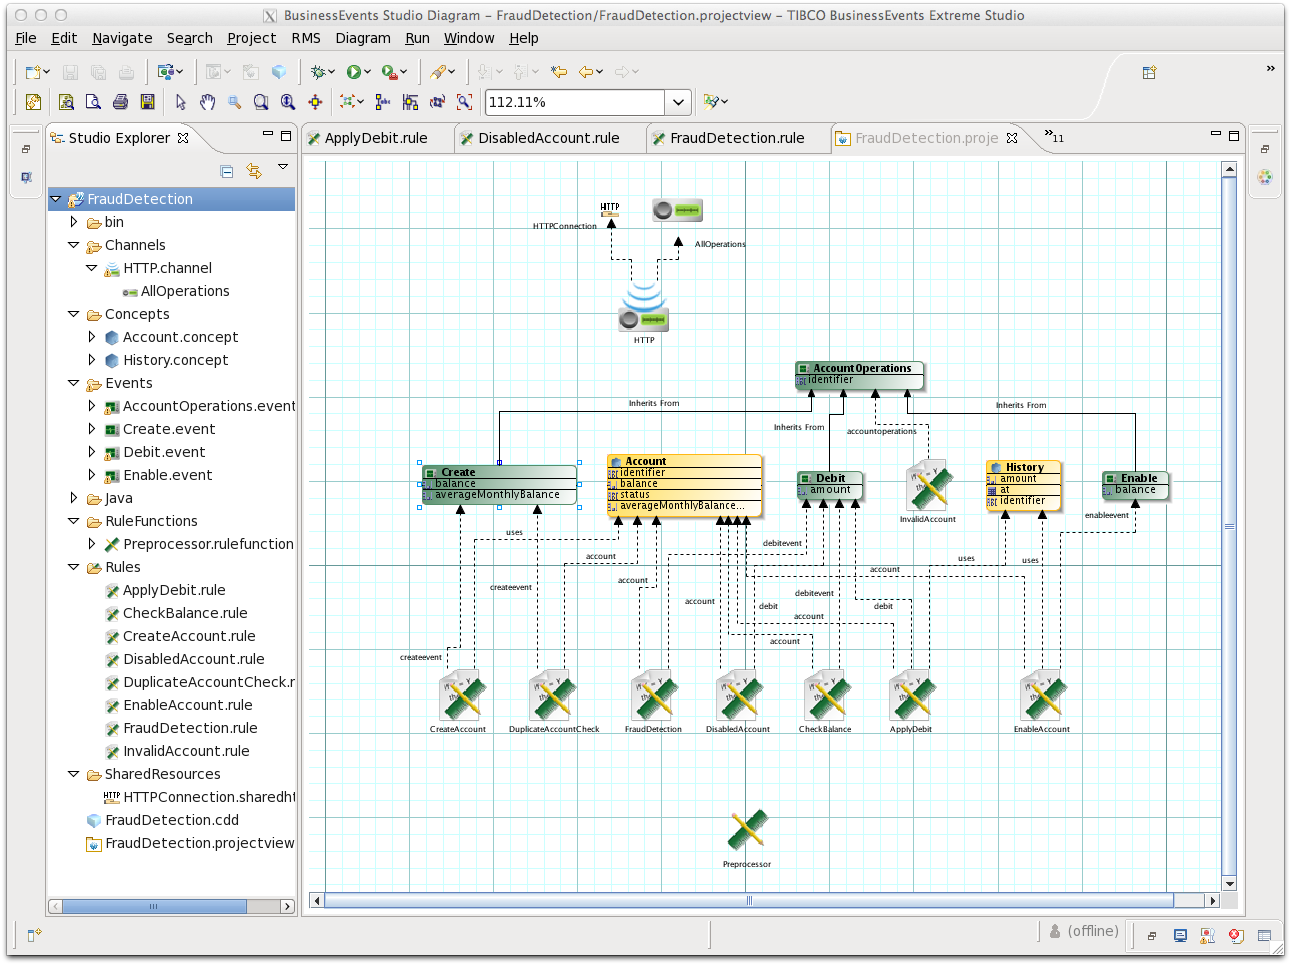The width and height of the screenshot is (1291, 965).
Task: Switch to the FraudDetection.rule tab
Action: [737, 138]
